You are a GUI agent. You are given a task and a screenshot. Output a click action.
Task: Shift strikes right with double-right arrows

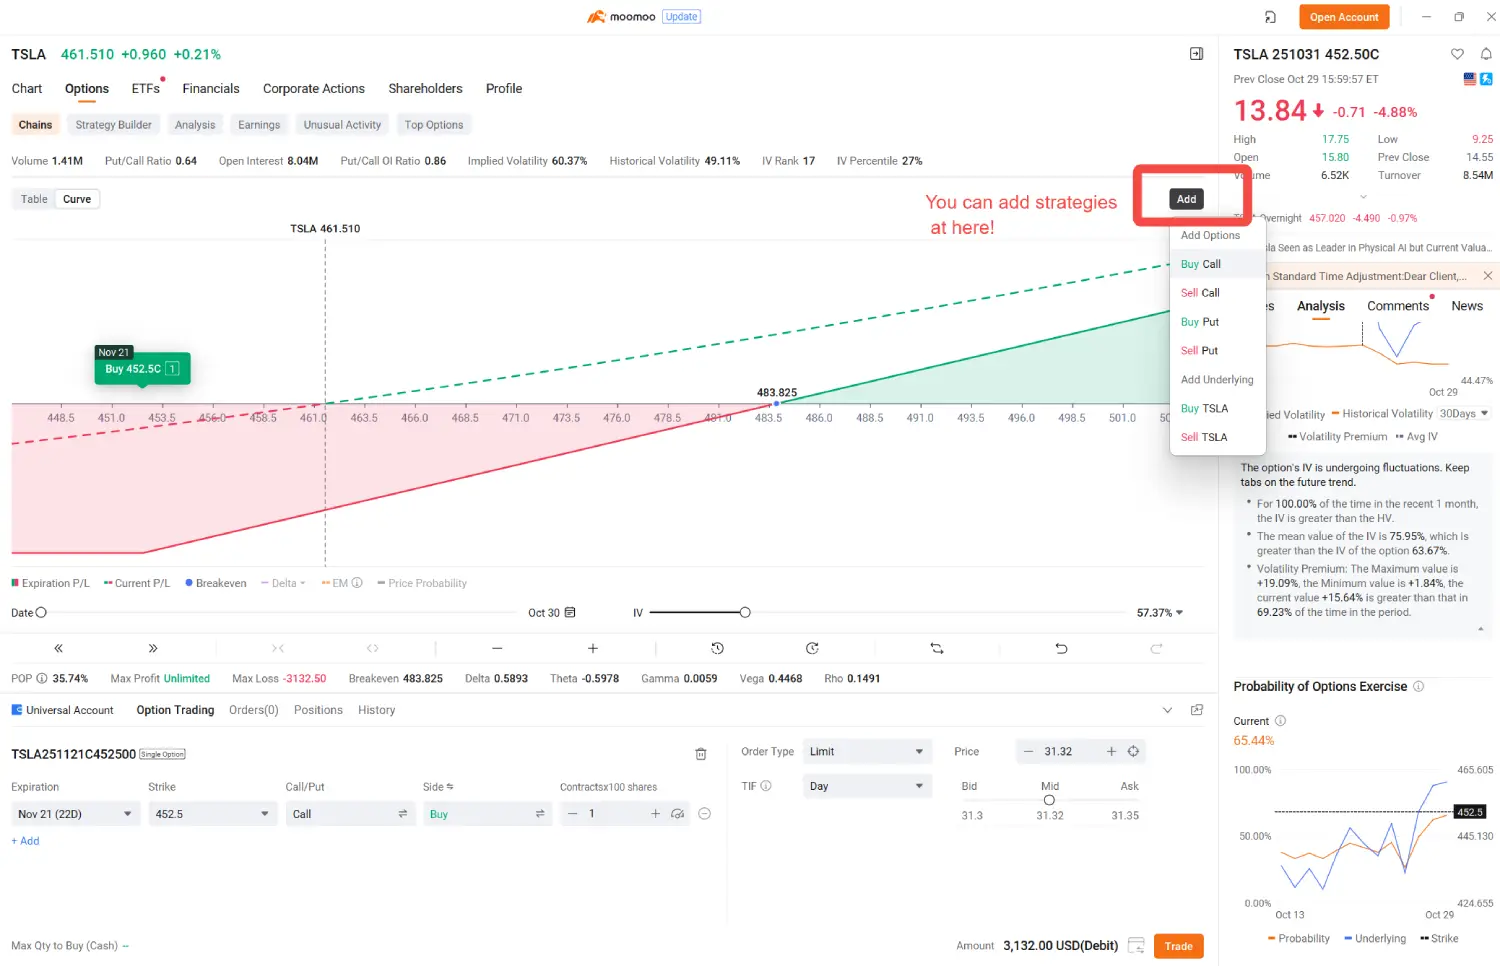[x=153, y=648]
